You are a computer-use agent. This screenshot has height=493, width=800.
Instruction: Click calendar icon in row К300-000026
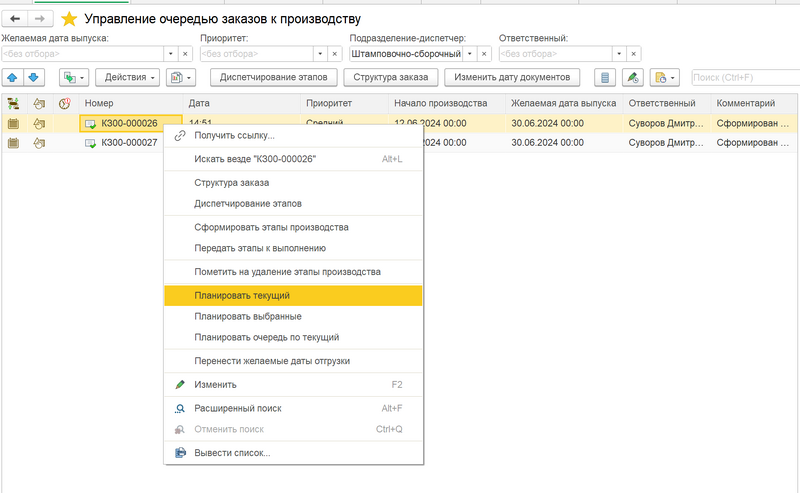[x=13, y=124]
